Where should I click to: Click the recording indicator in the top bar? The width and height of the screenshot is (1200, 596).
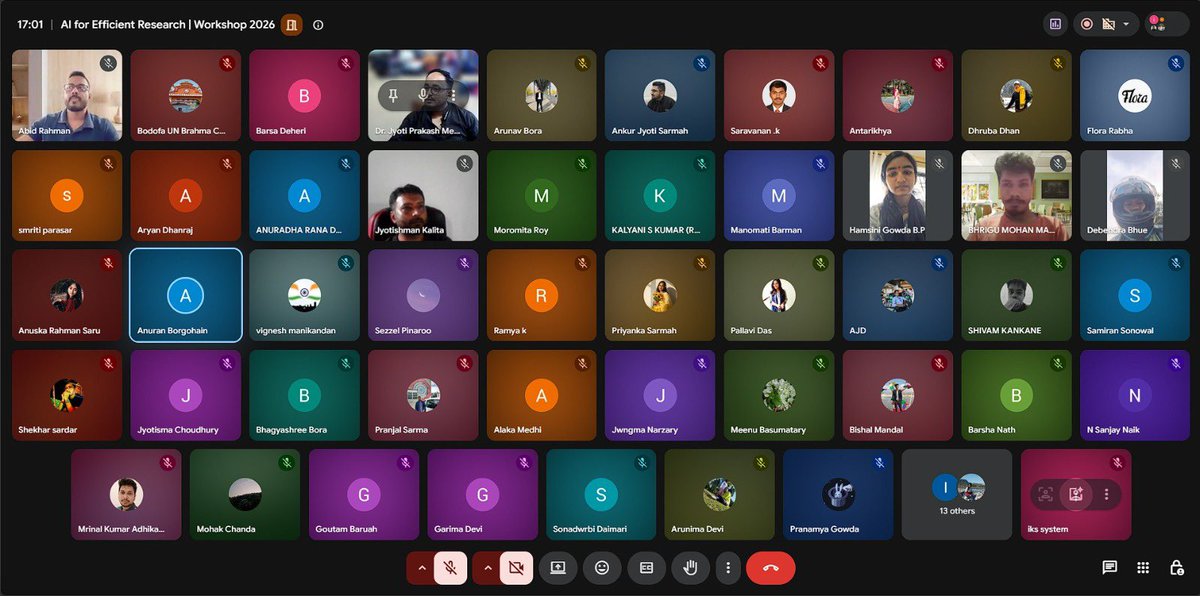point(1087,24)
